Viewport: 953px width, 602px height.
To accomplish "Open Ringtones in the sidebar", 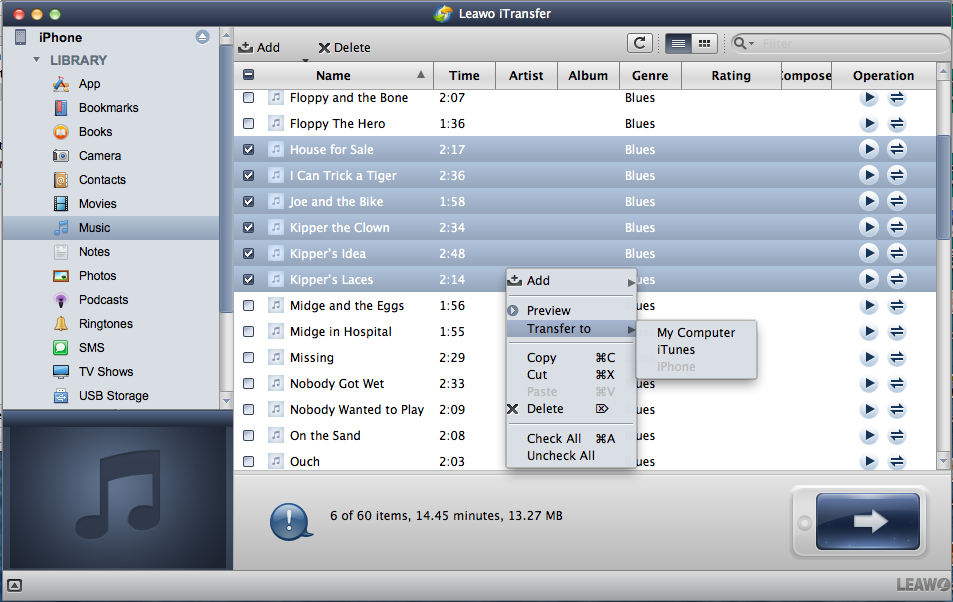I will point(105,324).
